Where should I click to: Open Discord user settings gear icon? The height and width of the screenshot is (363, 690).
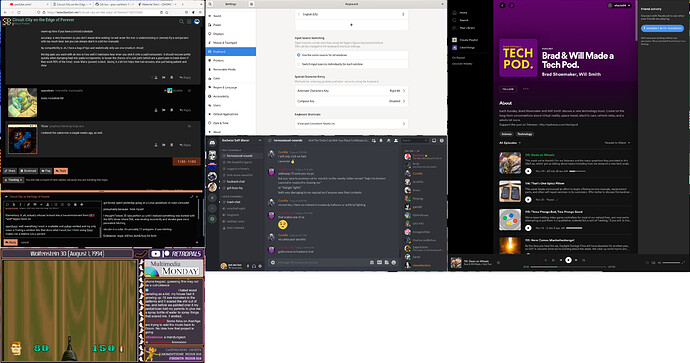click(x=260, y=266)
